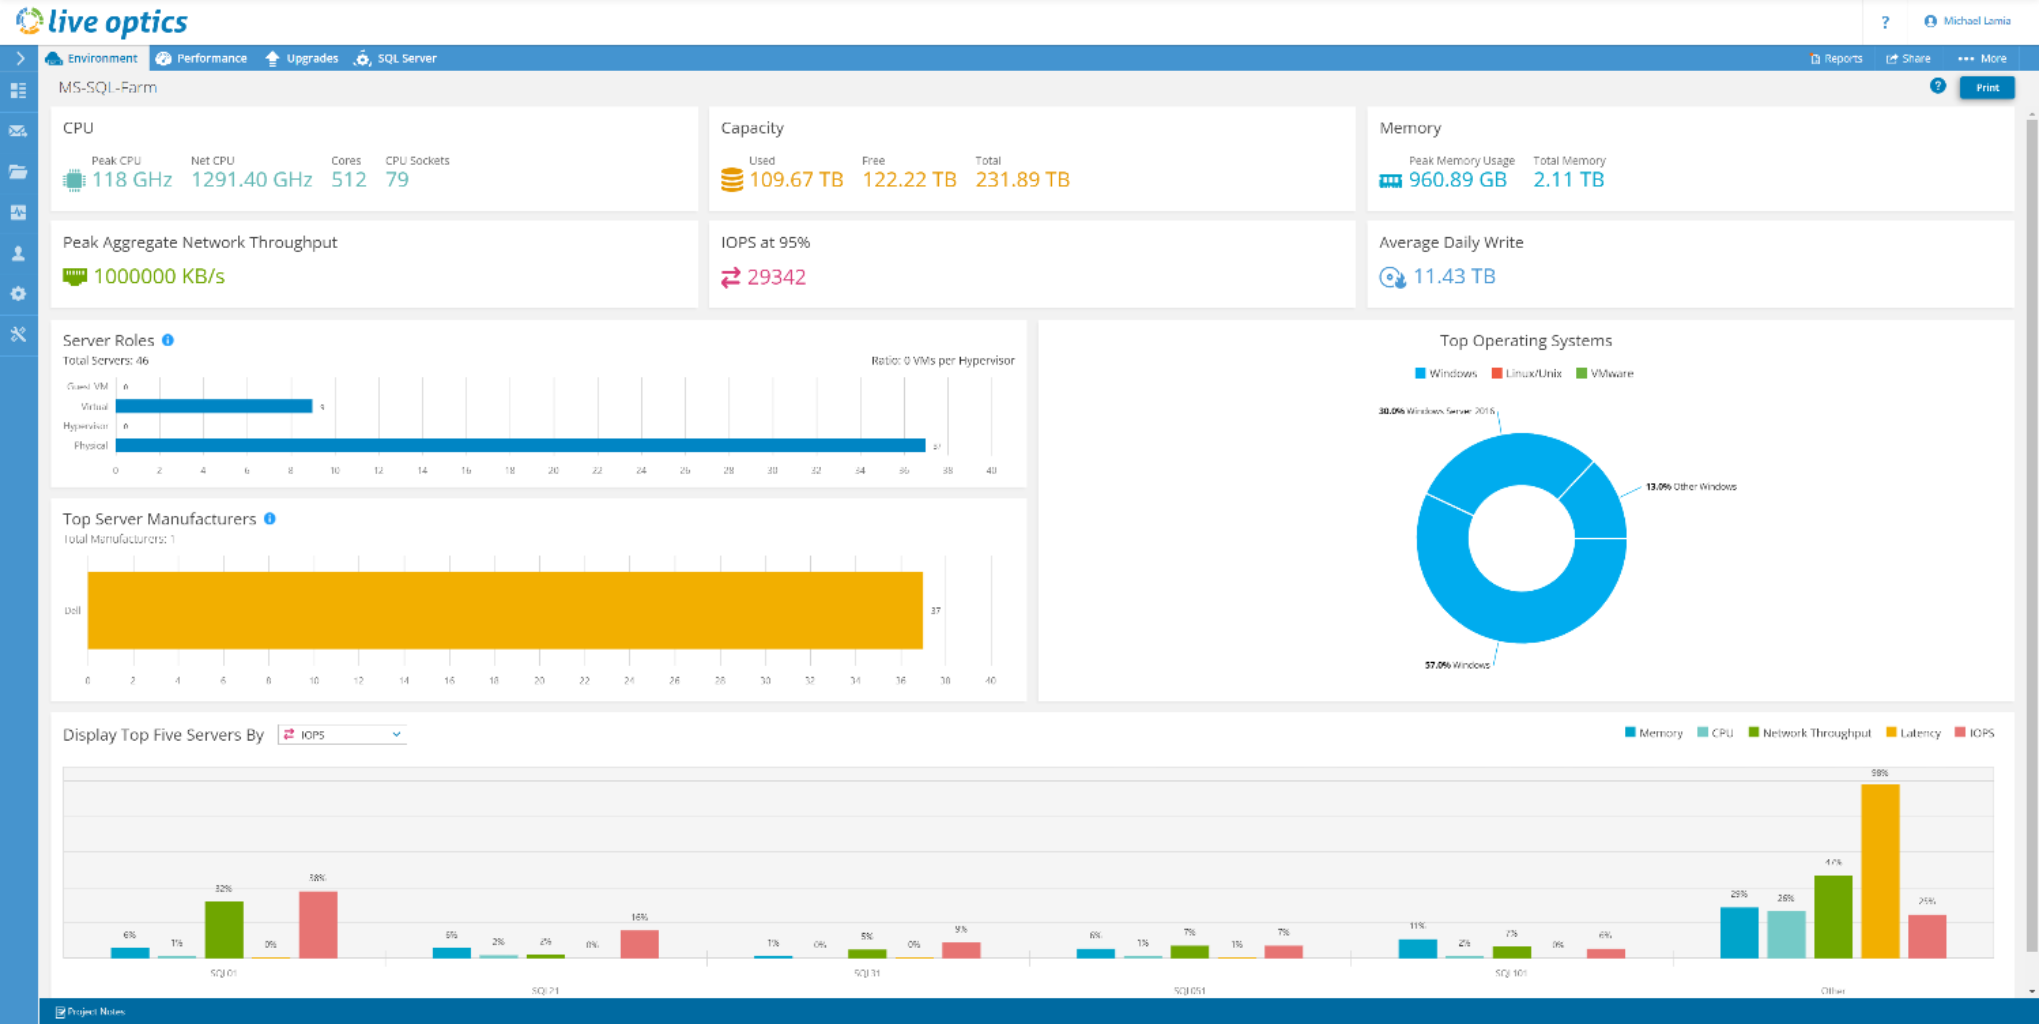This screenshot has width=2039, height=1024.
Task: Toggle the Latency series in the legend
Action: click(x=1913, y=733)
